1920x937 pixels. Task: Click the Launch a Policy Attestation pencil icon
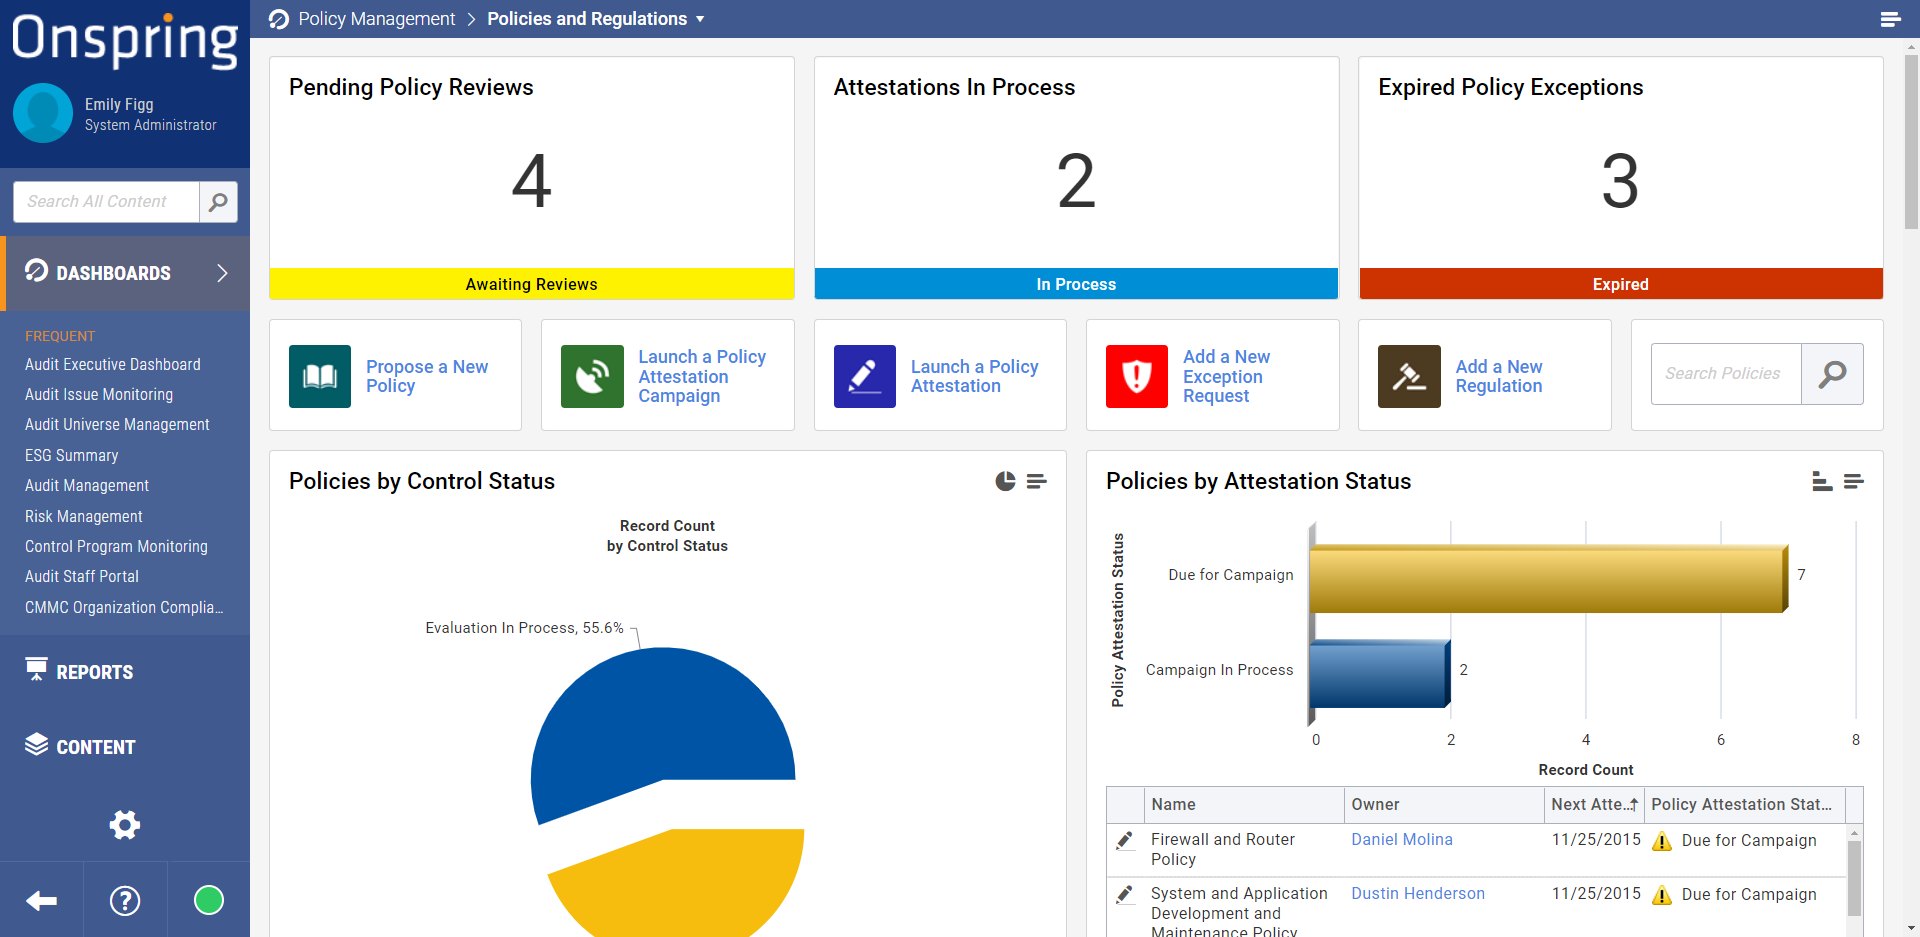[864, 376]
